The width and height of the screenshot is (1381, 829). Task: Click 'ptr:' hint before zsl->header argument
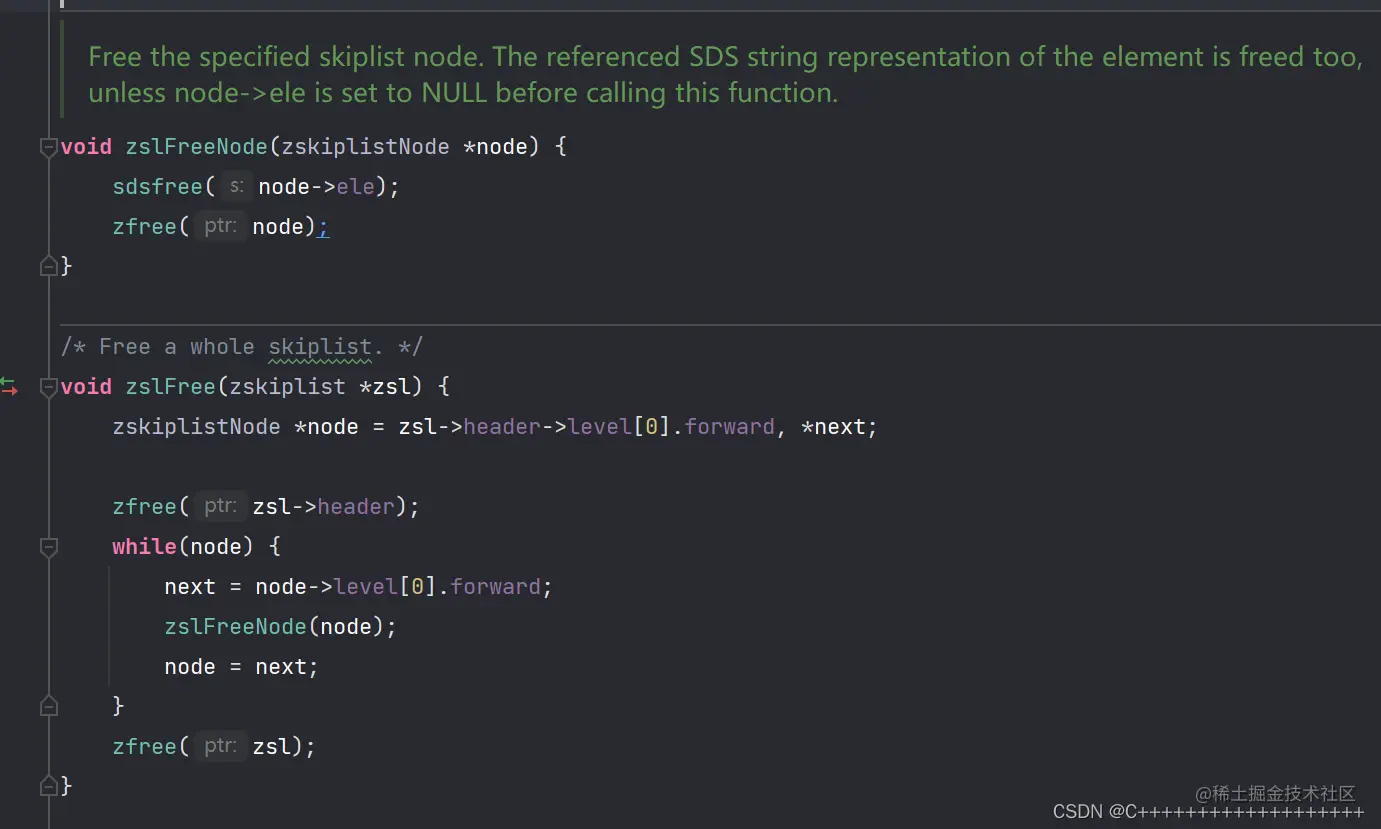point(220,506)
